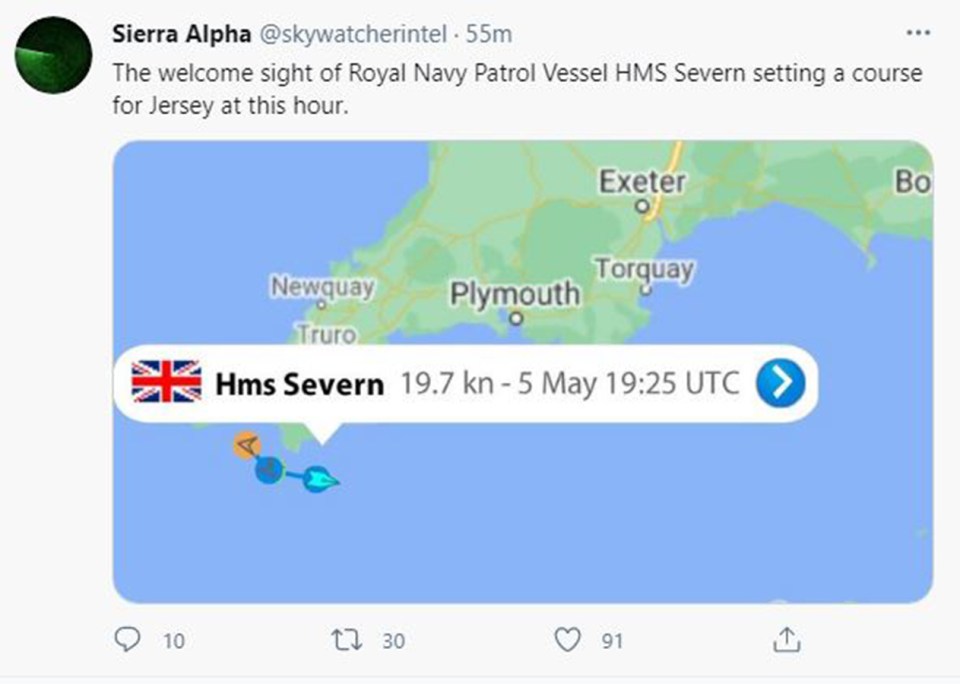Viewport: 960px width, 684px height.
Task: Open the share upload icon
Action: 786,639
